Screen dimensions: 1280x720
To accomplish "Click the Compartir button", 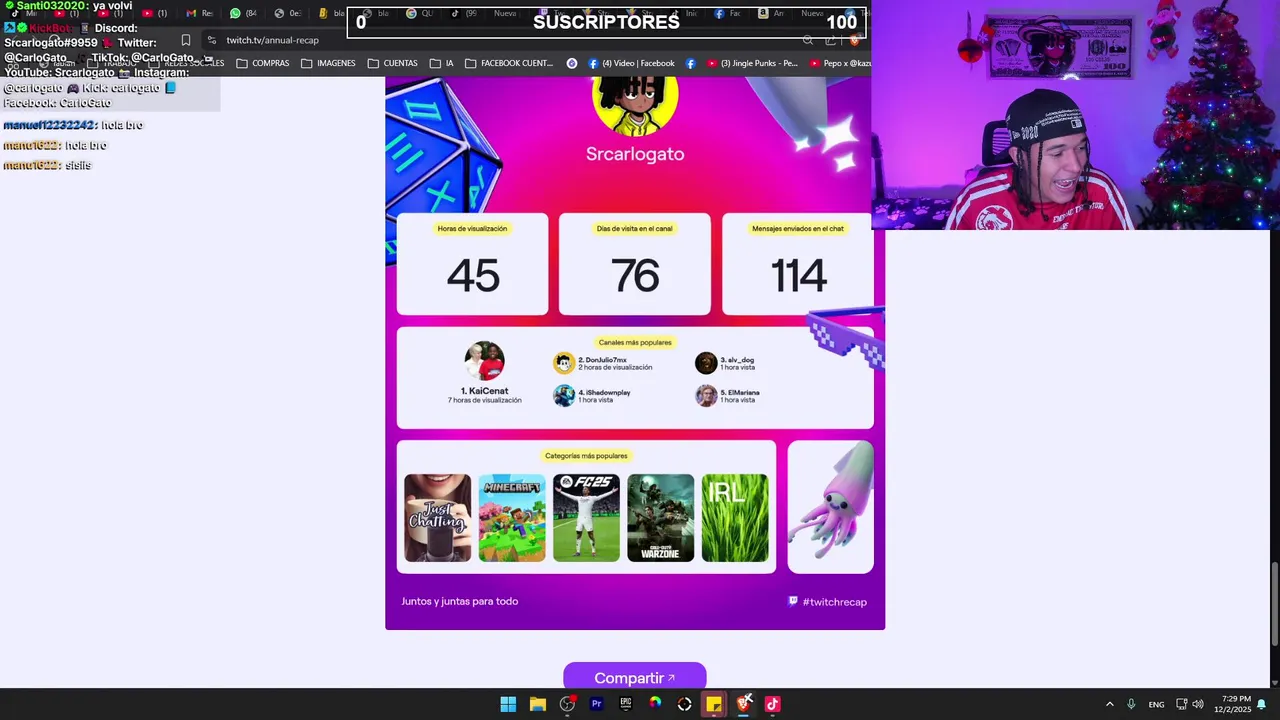I will (x=635, y=677).
